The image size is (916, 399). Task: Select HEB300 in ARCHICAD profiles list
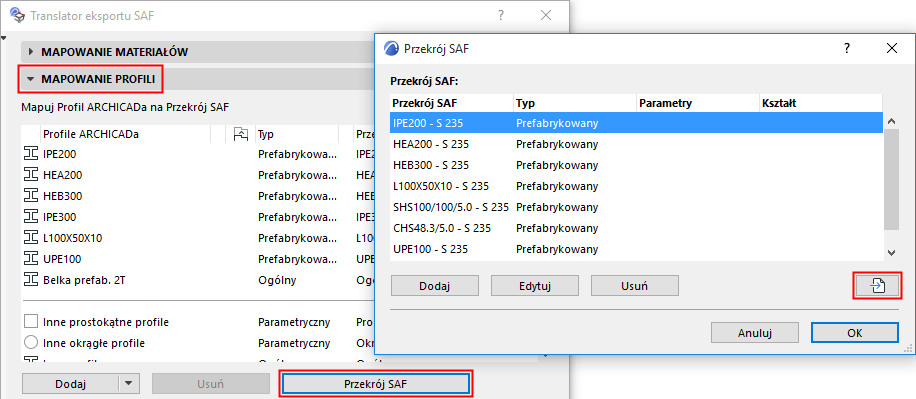coord(197,196)
